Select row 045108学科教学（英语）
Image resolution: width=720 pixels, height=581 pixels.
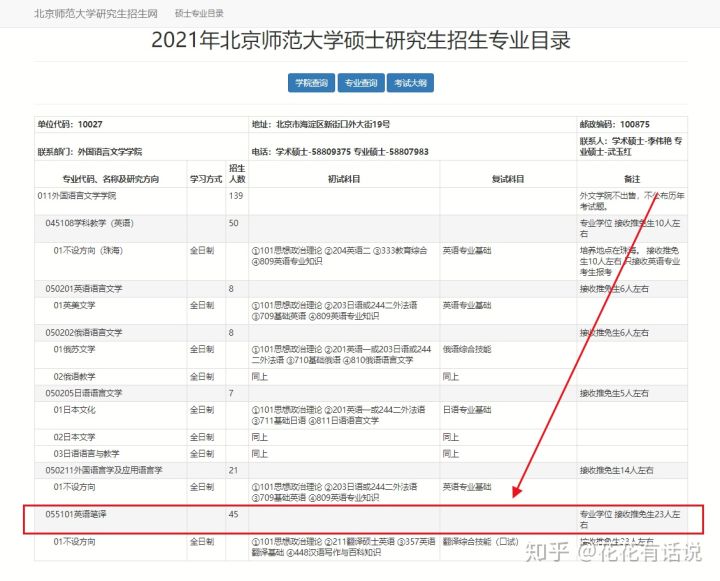361,229
